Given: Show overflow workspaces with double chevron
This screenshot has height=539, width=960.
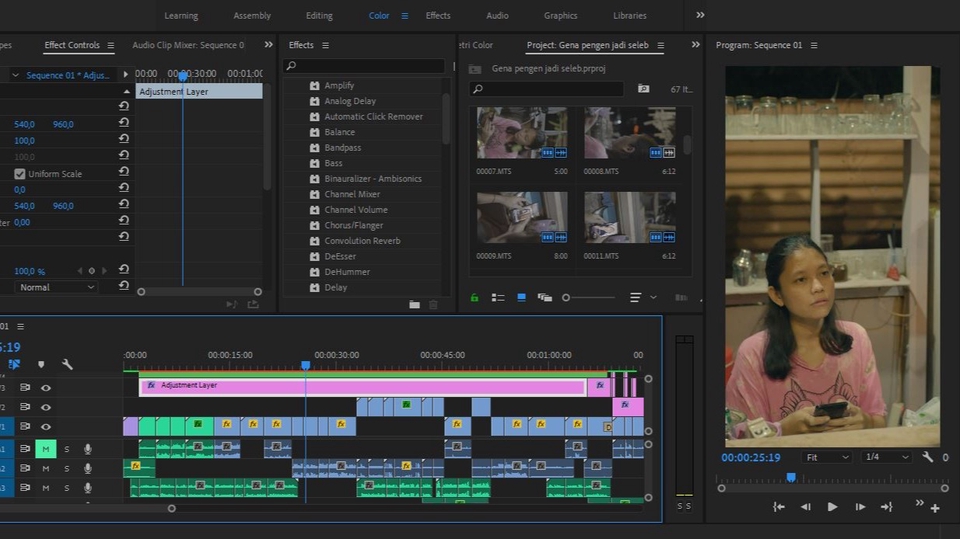Looking at the screenshot, I should pyautogui.click(x=700, y=15).
